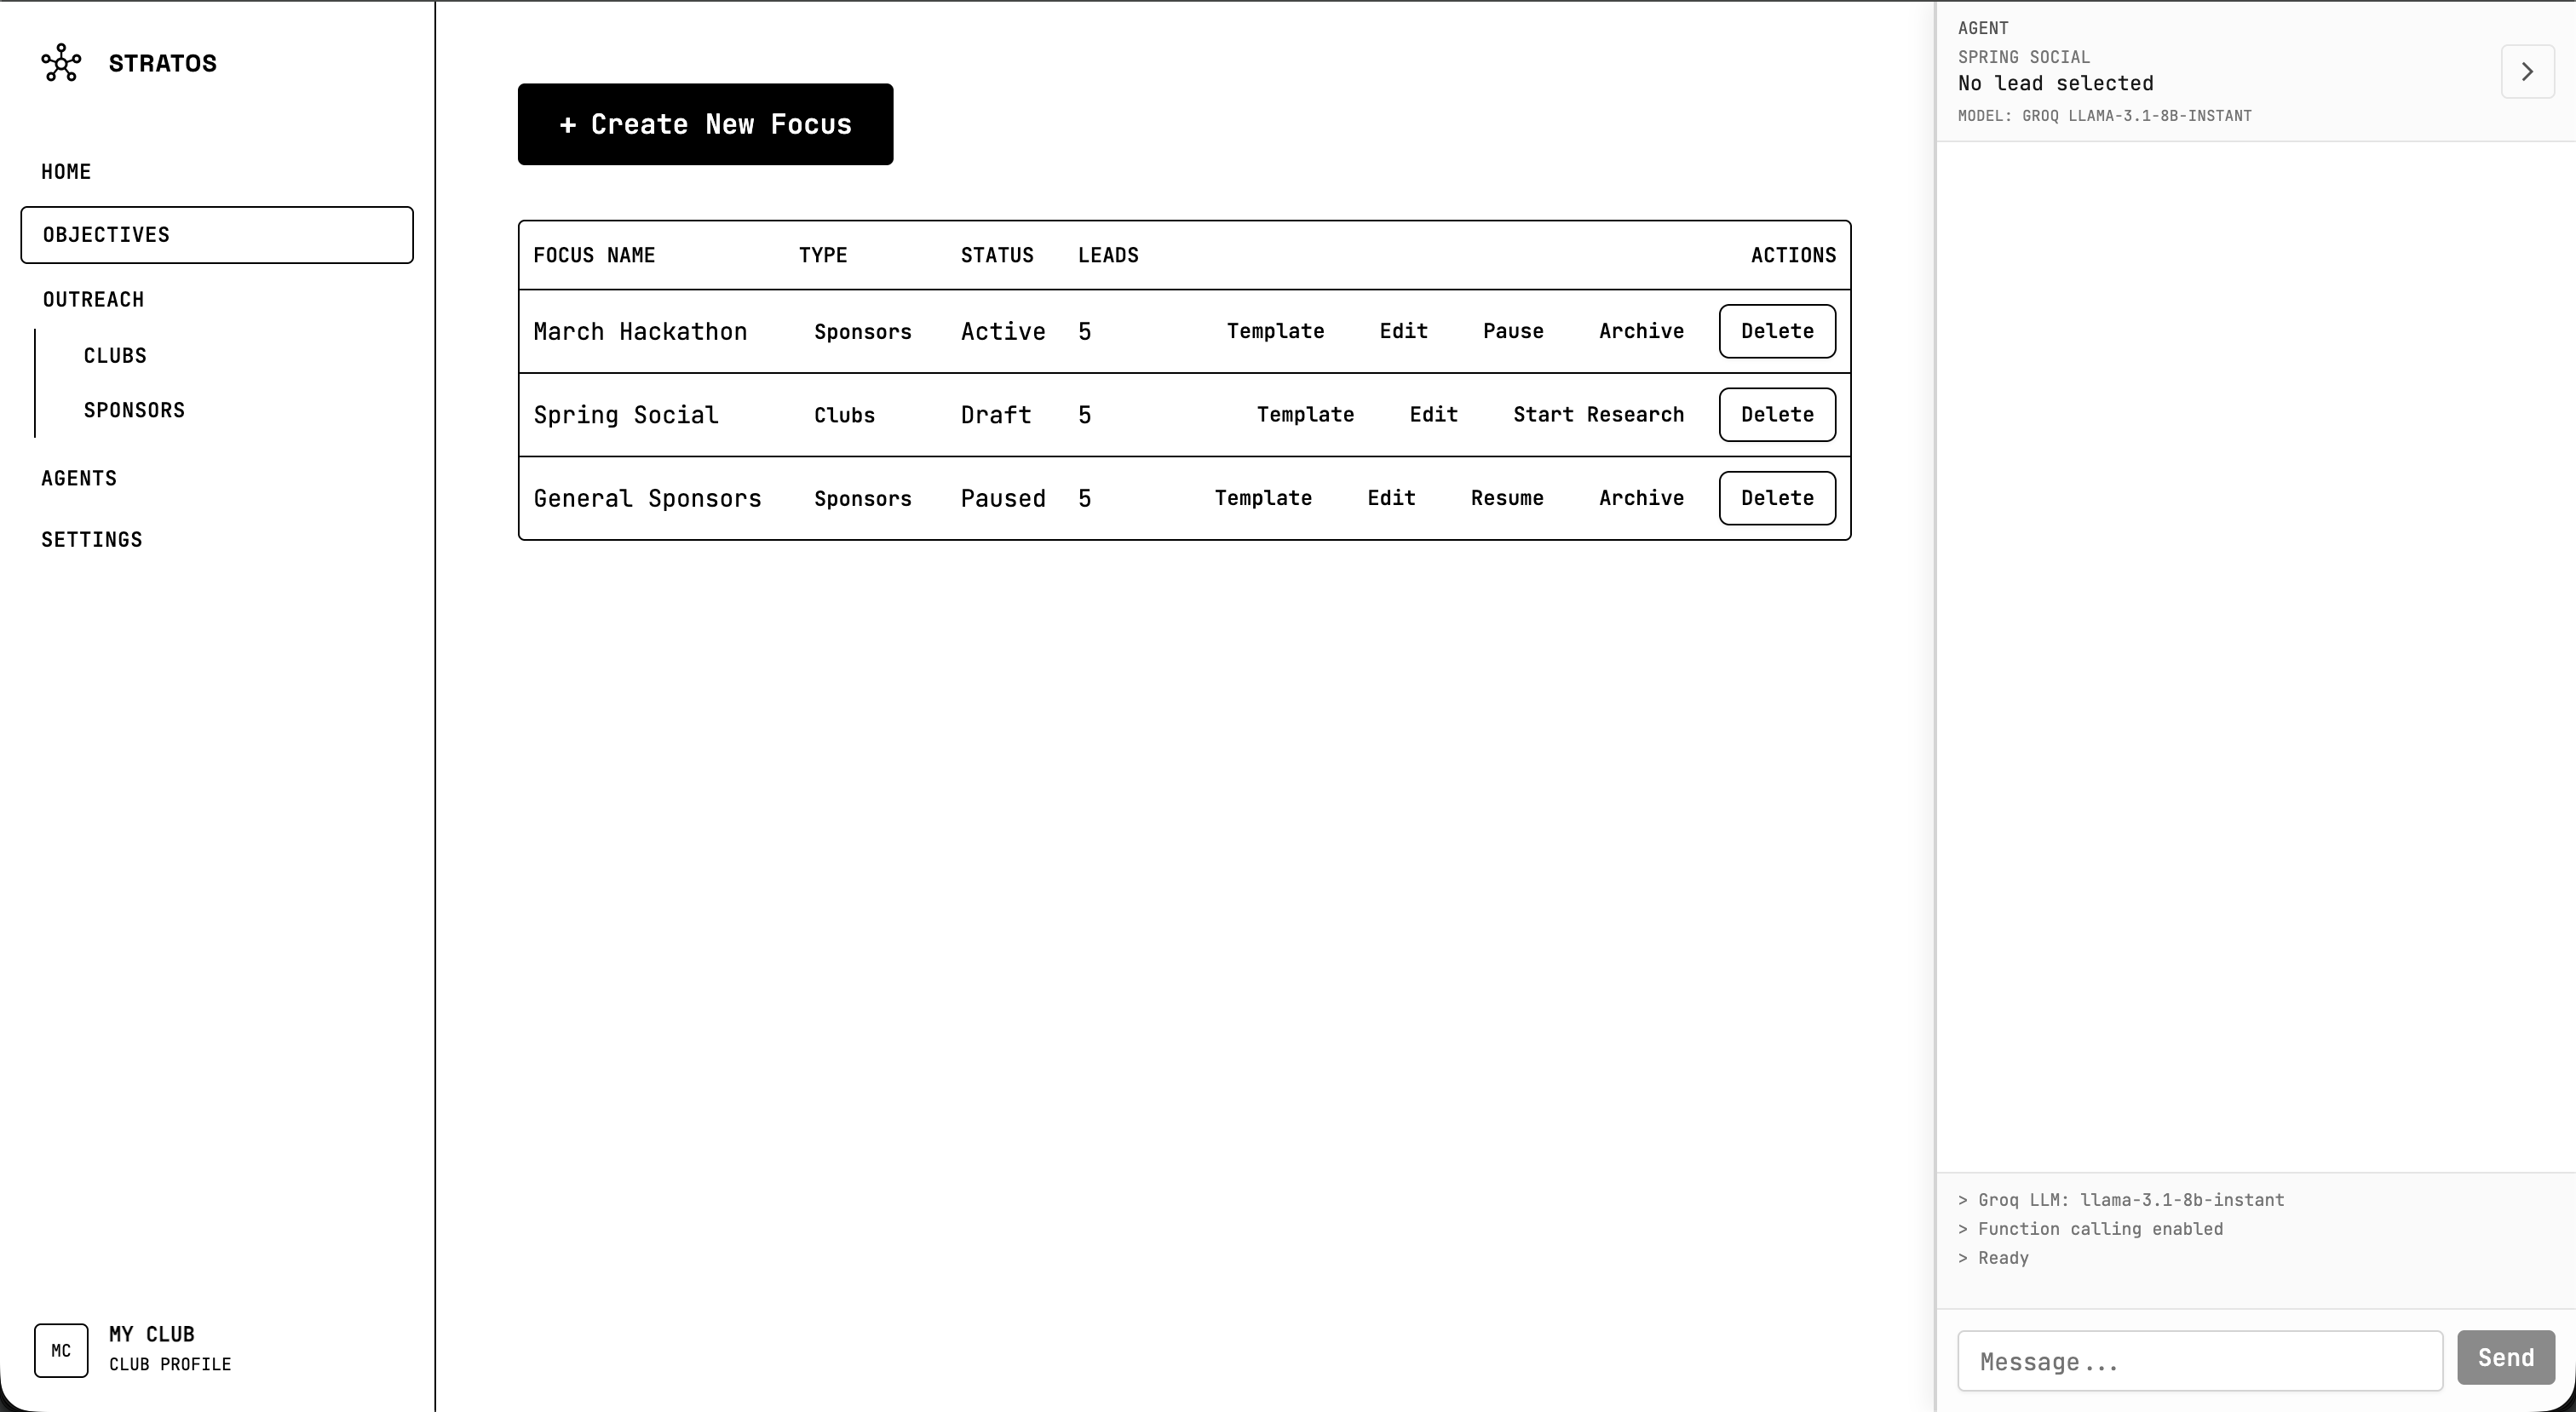
Task: Collapse the agent panel with chevron
Action: coord(2527,72)
